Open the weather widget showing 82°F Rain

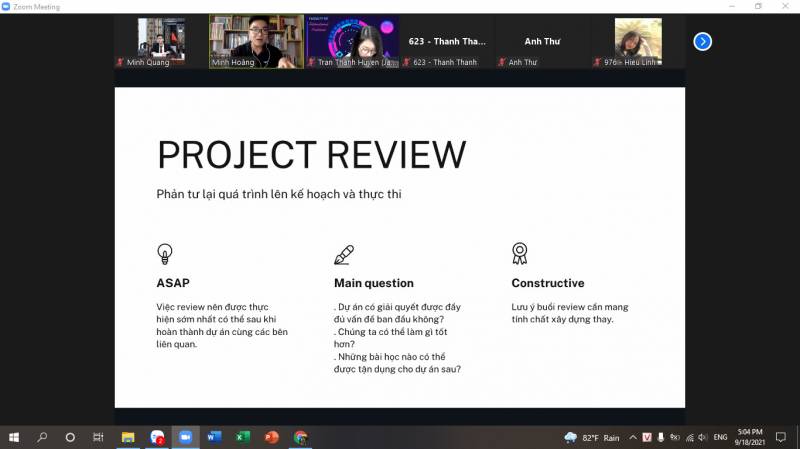pyautogui.click(x=594, y=437)
